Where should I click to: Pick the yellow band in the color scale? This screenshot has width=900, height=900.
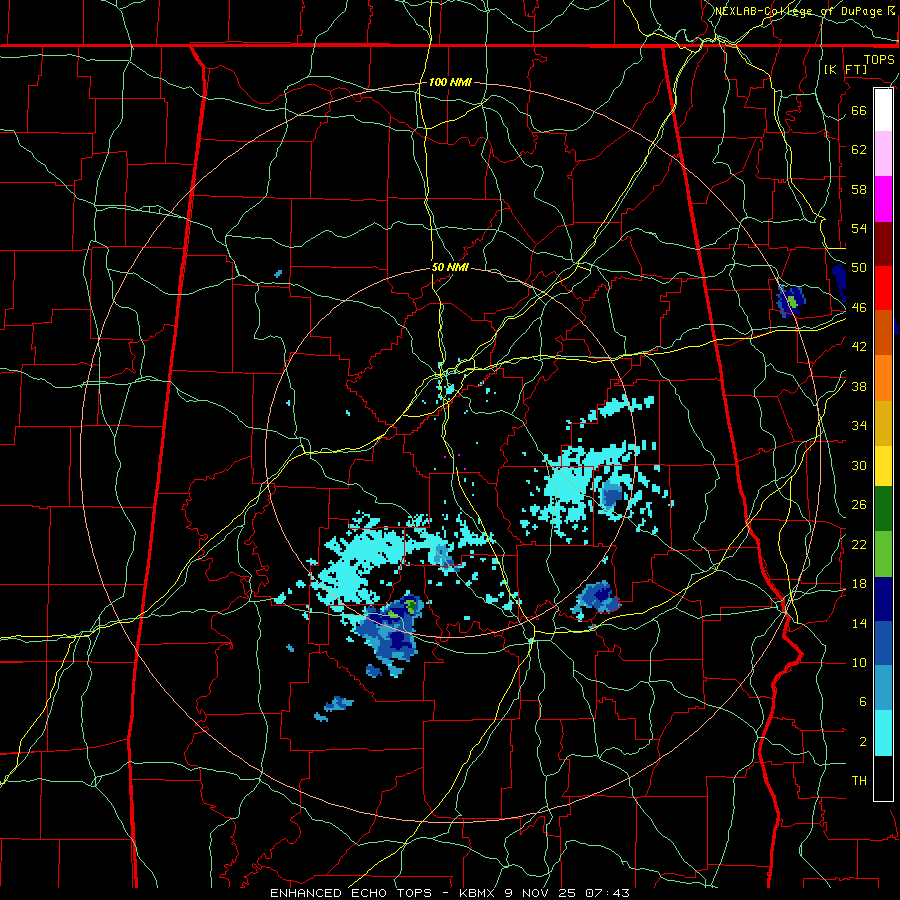point(883,465)
